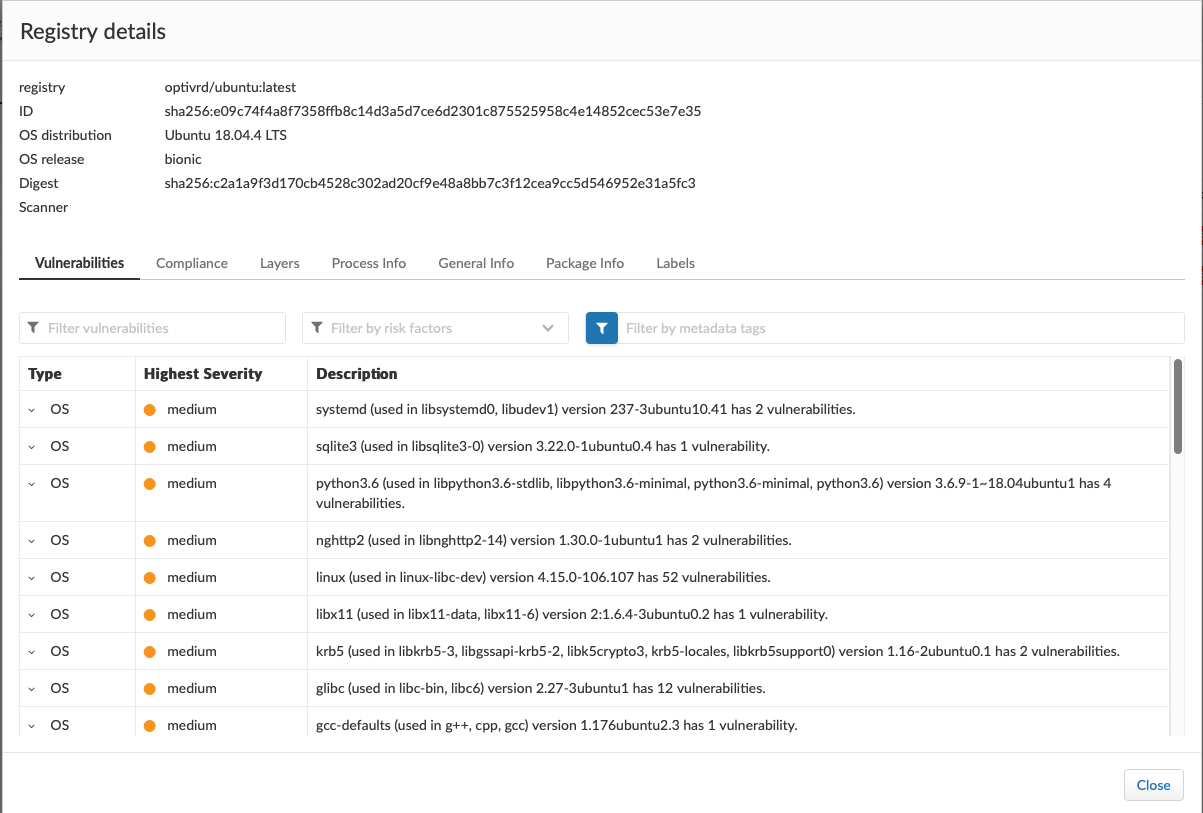Screen dimensions: 1203x813
Task: Expand the systemd vulnerability row
Action: click(x=32, y=410)
